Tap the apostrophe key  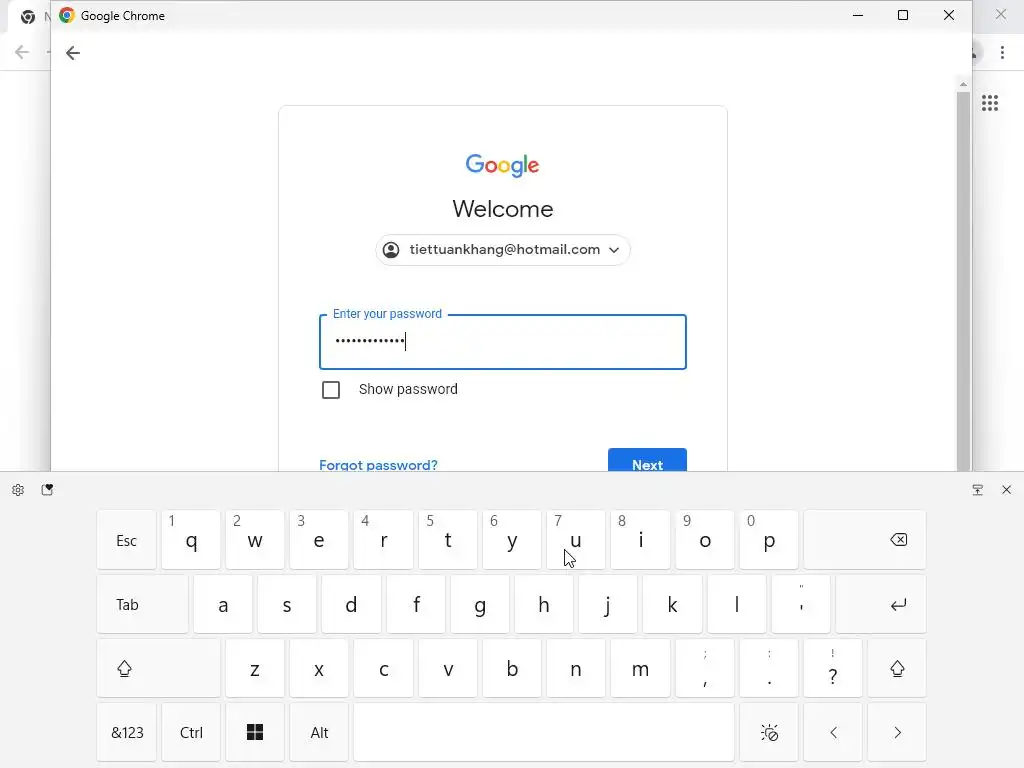tap(801, 604)
